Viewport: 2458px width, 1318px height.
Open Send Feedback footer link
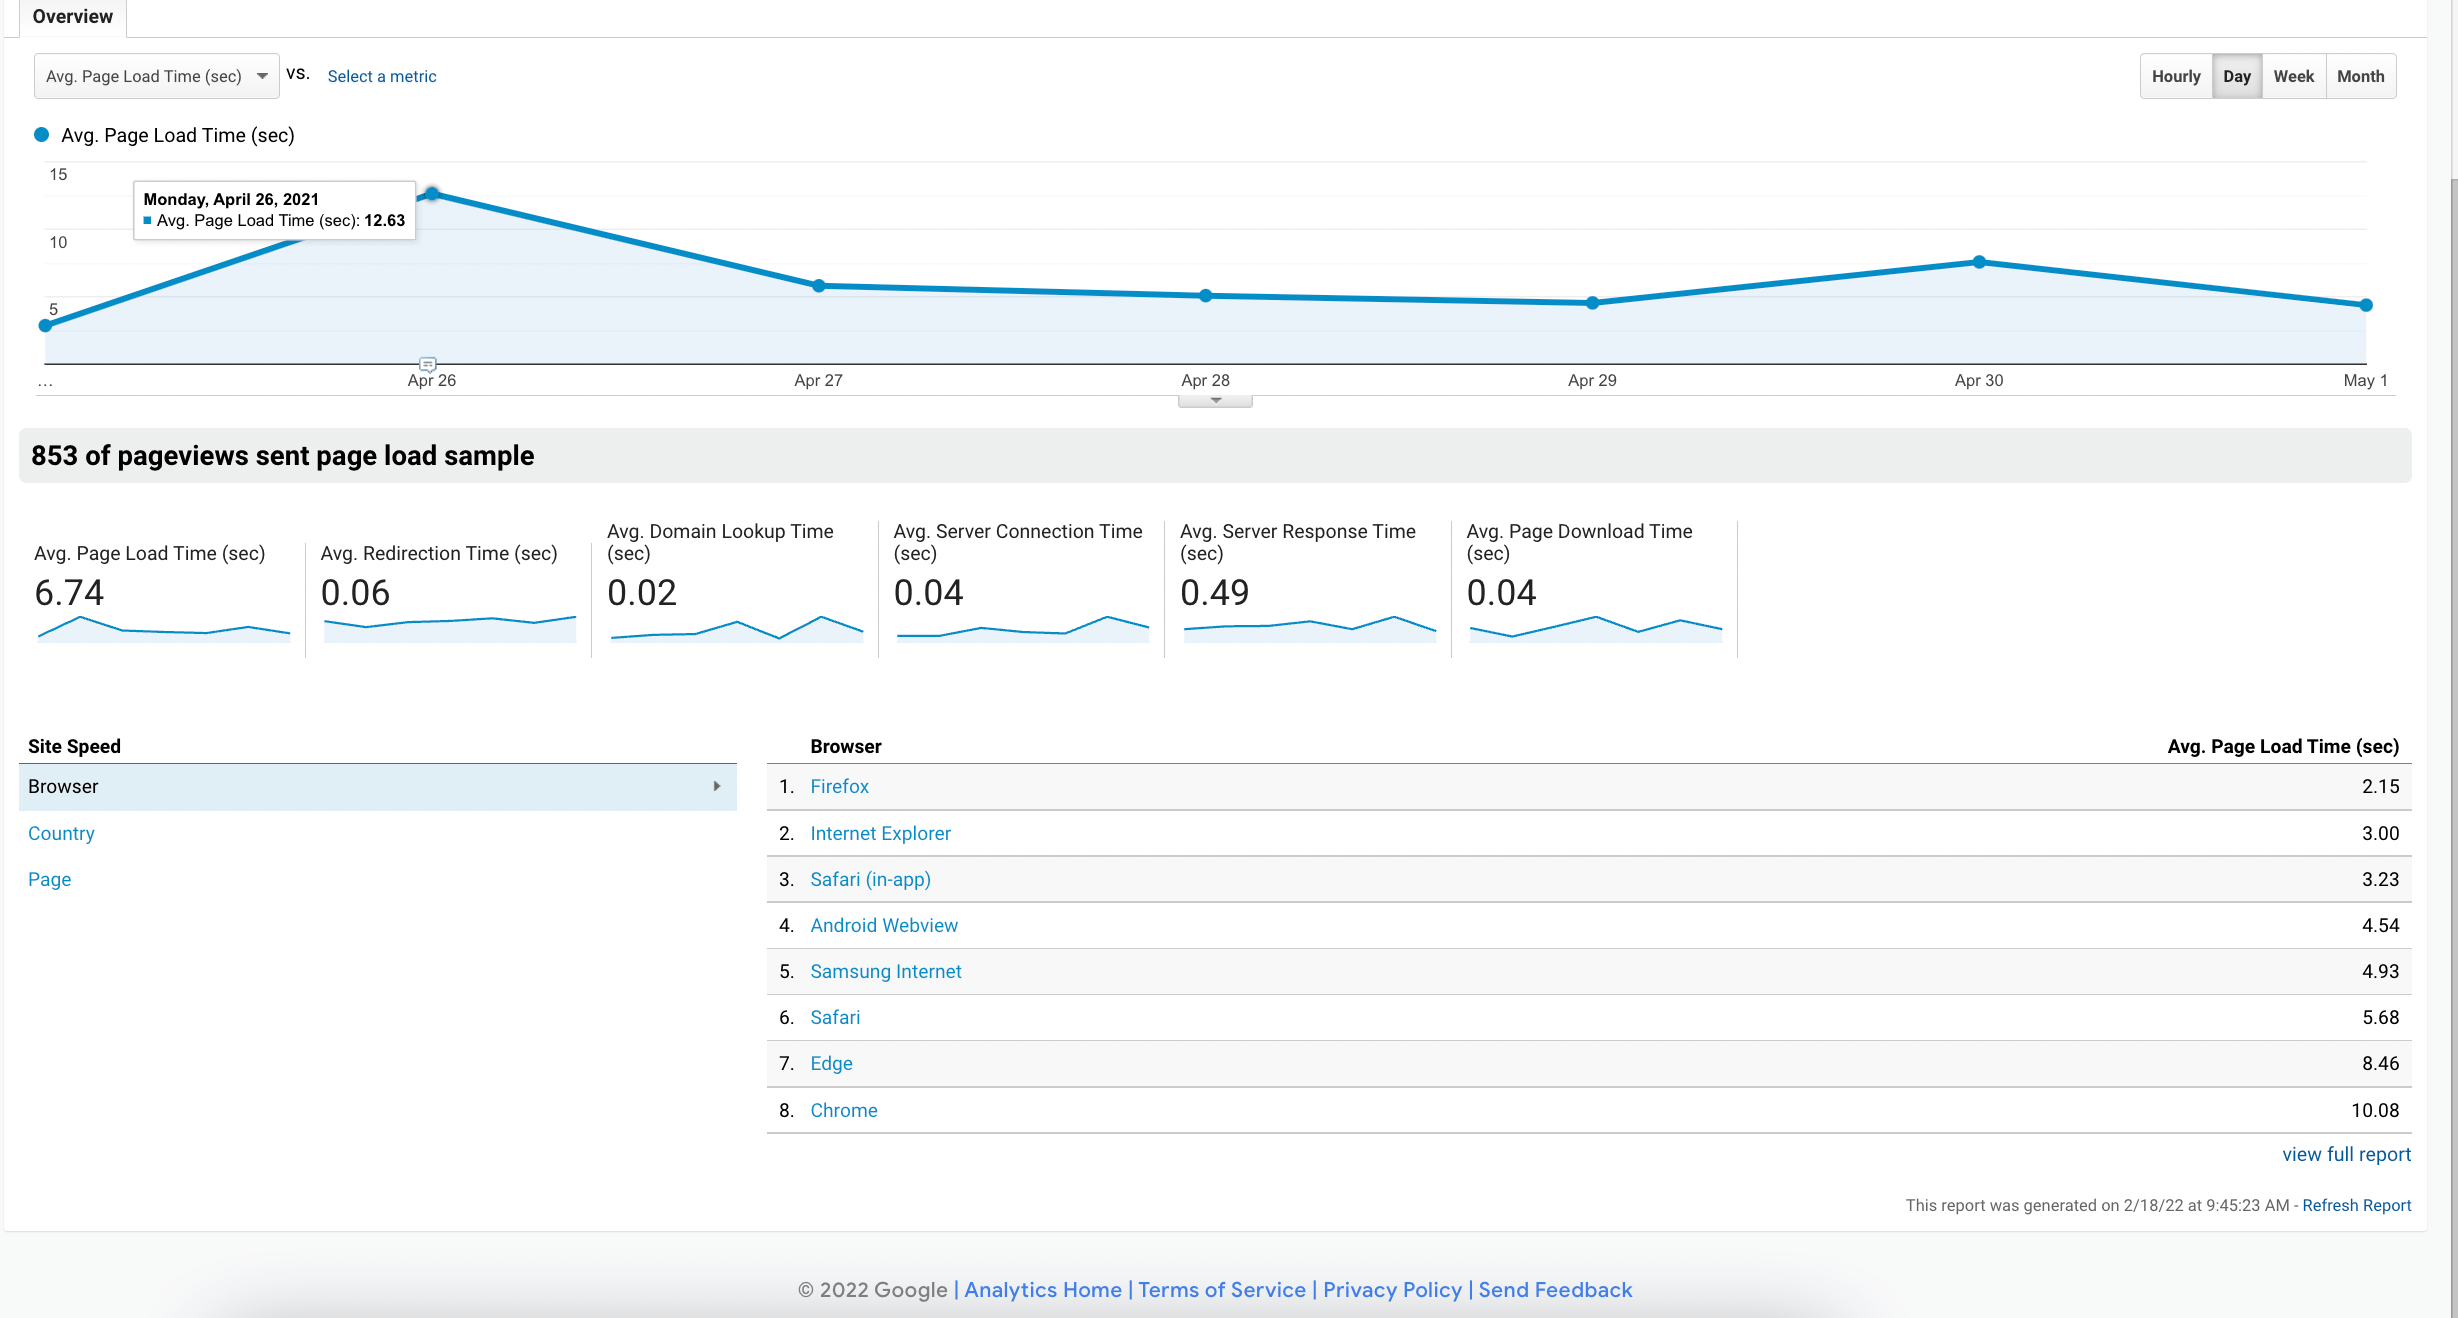click(x=1555, y=1290)
